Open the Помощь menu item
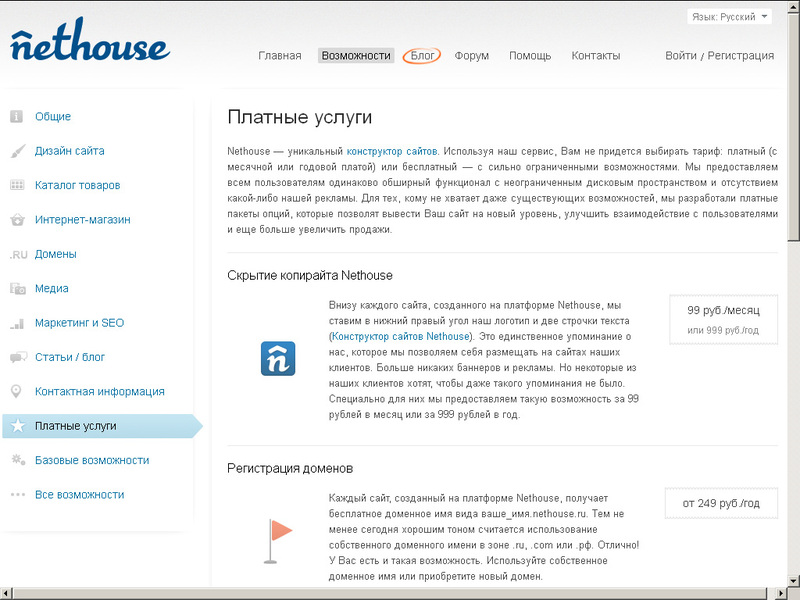This screenshot has height=600, width=800. pos(530,56)
